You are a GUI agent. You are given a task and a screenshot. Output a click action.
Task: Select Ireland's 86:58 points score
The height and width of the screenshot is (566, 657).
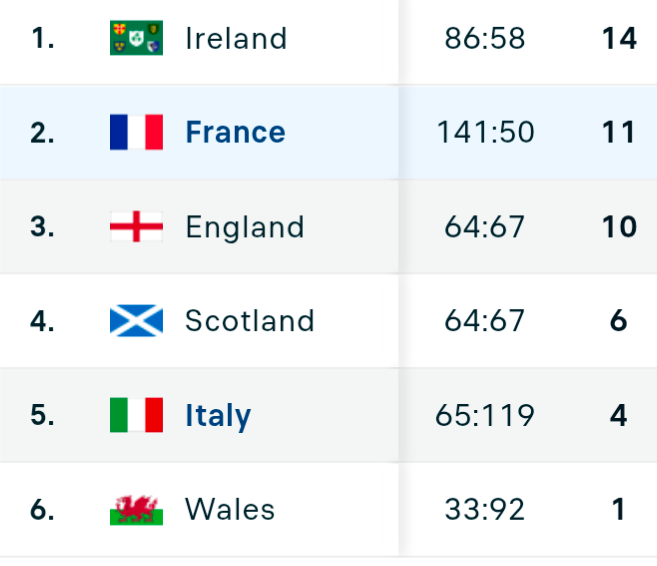click(485, 38)
